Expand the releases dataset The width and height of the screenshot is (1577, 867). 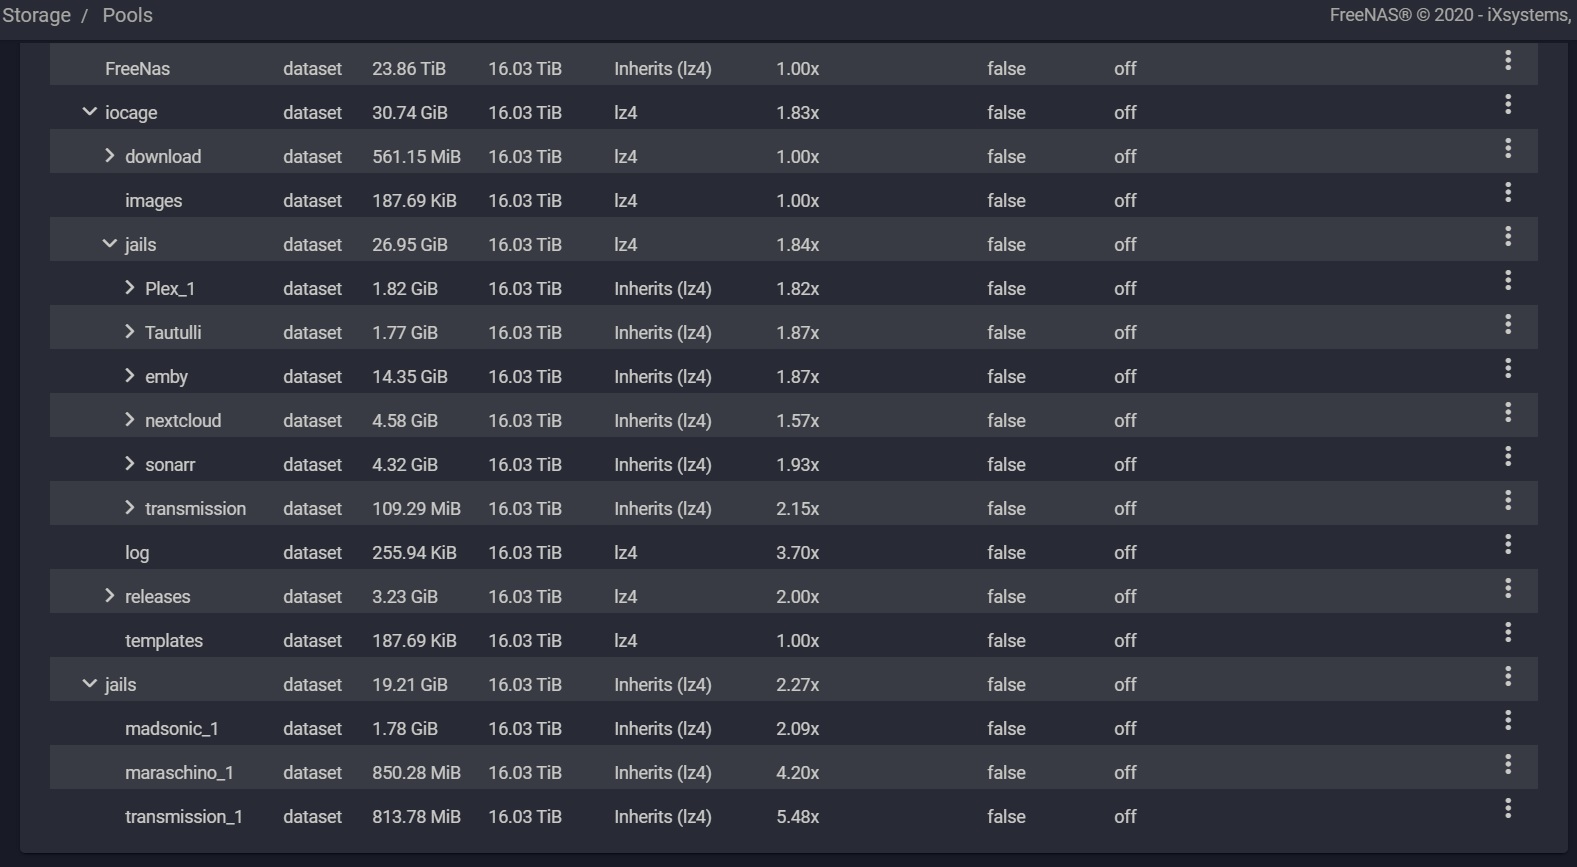(110, 596)
